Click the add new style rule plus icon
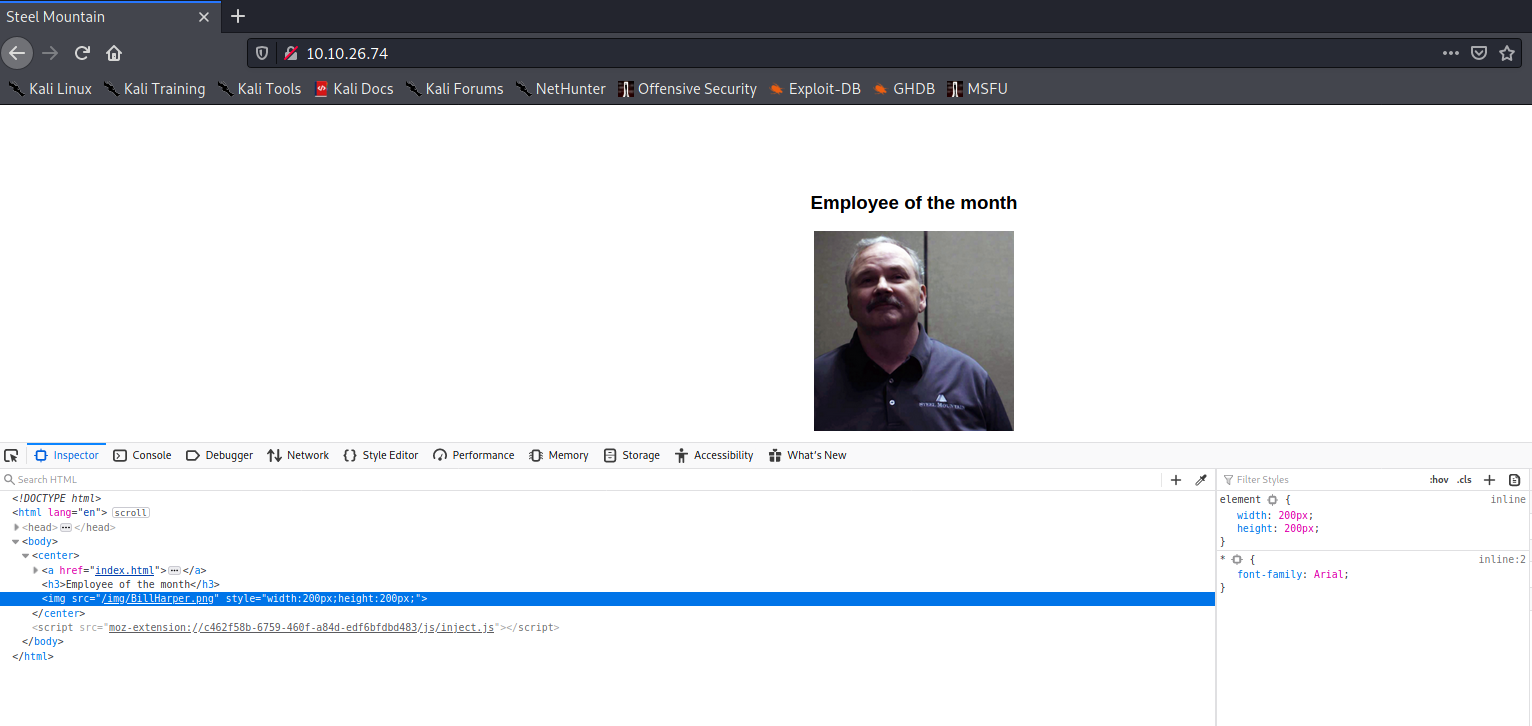 tap(1489, 480)
